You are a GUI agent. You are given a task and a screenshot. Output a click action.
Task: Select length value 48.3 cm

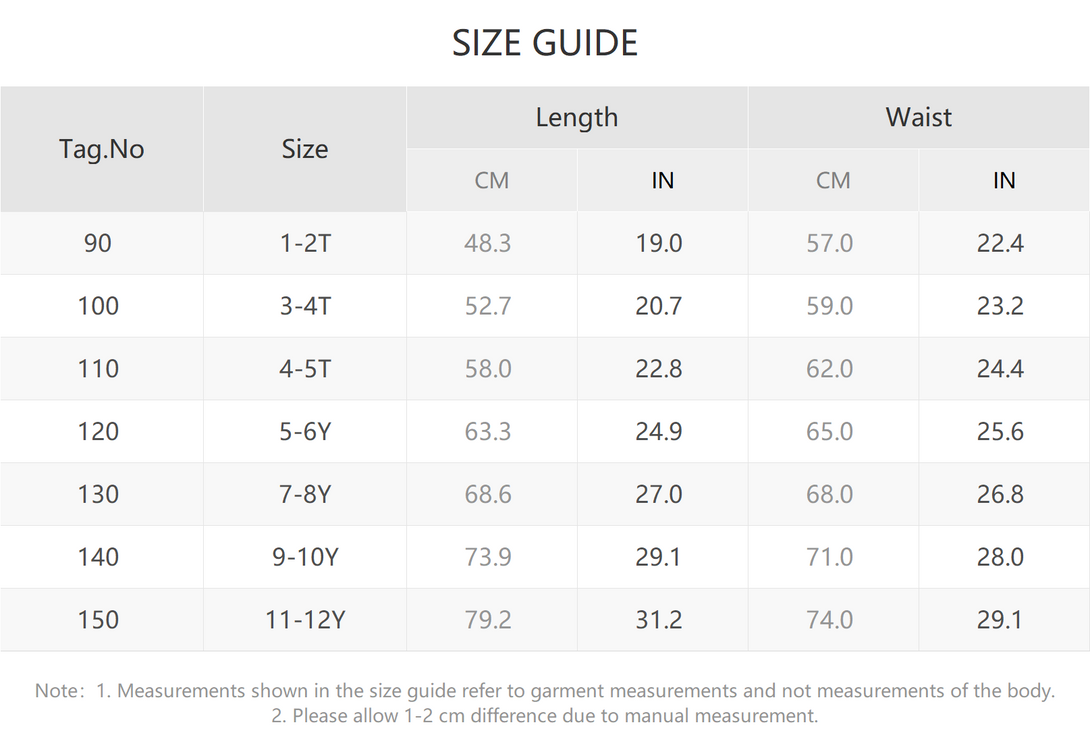(491, 243)
